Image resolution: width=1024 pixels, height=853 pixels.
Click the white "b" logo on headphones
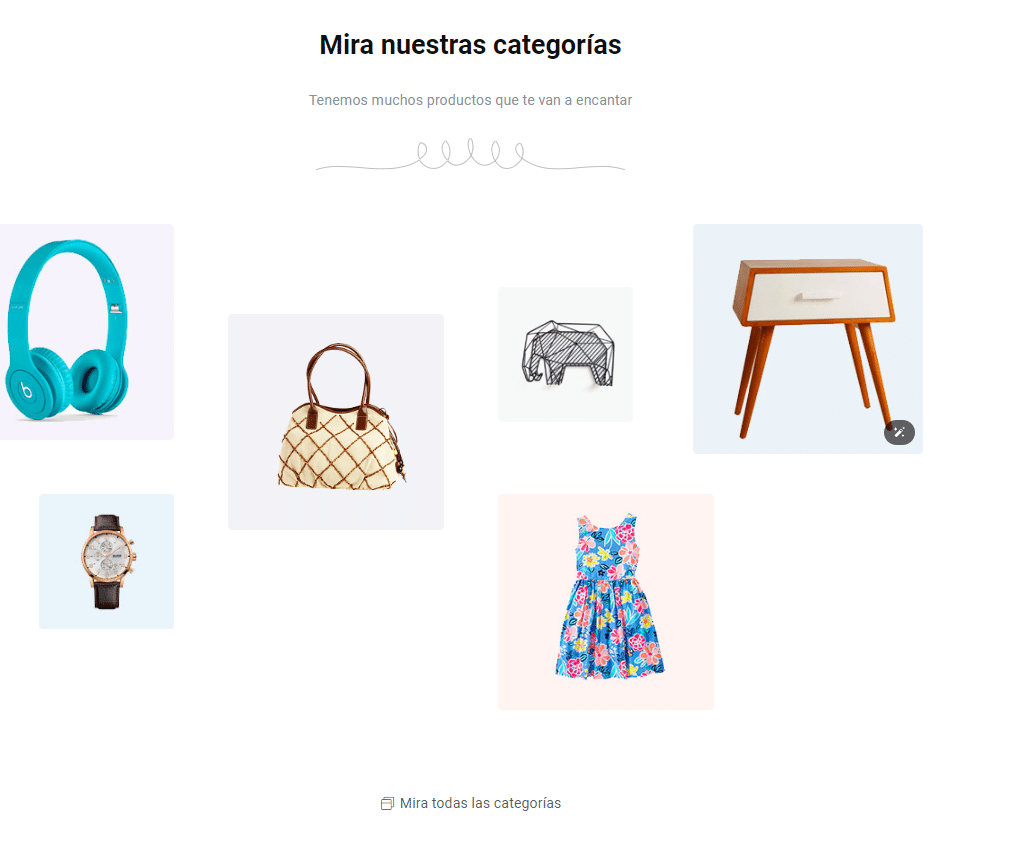point(26,390)
